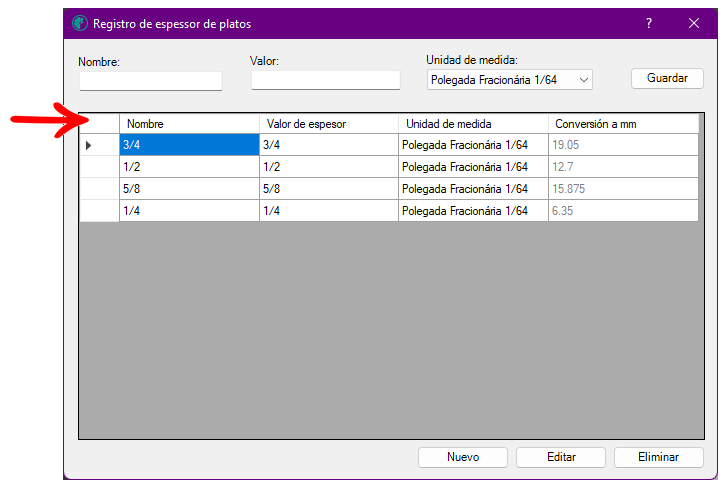Select the 1/2 cell in Valor de espesor column
Viewport: 726px width, 487px height.
click(329, 167)
